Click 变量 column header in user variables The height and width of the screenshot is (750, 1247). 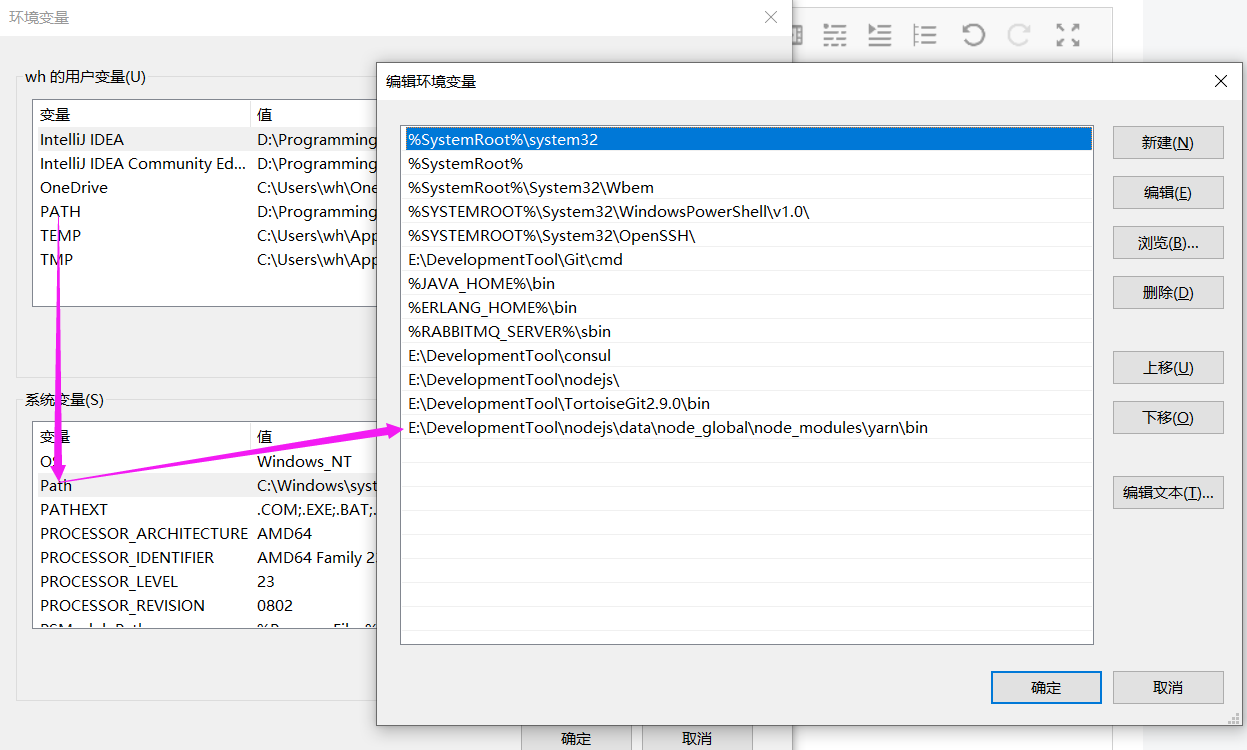[x=141, y=114]
